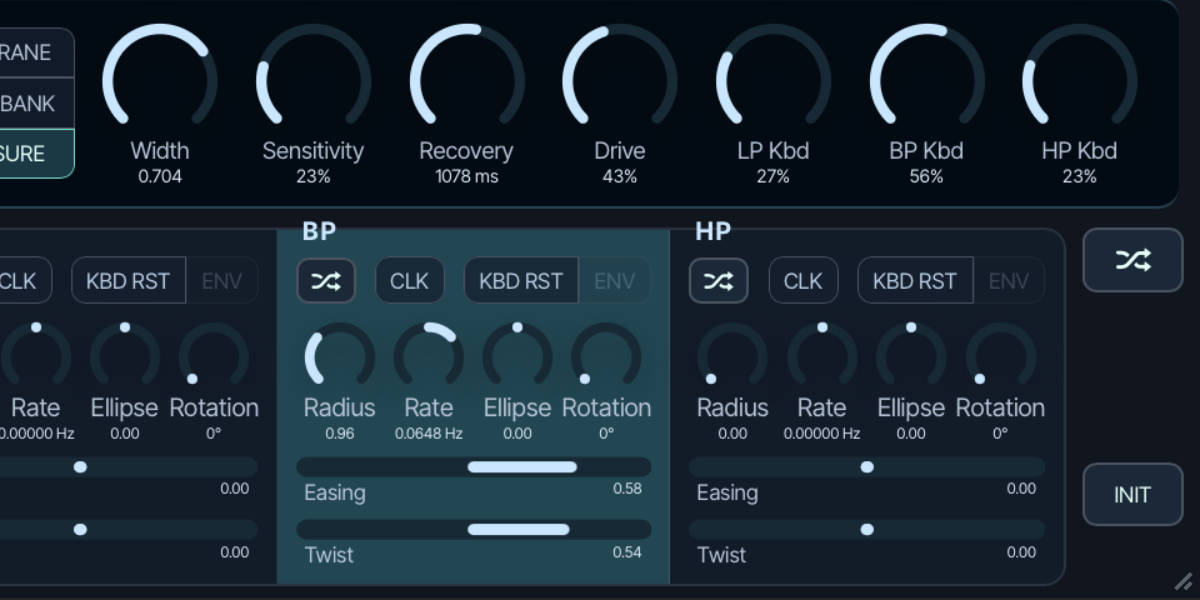Click the left section Rotation knob

(214, 356)
